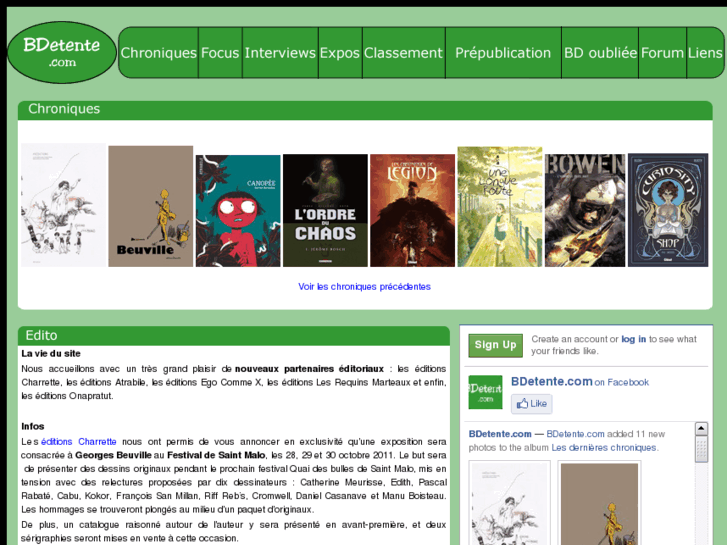727x545 pixels.
Task: Open BDetente.com on Facebook title link
Action: click(551, 382)
